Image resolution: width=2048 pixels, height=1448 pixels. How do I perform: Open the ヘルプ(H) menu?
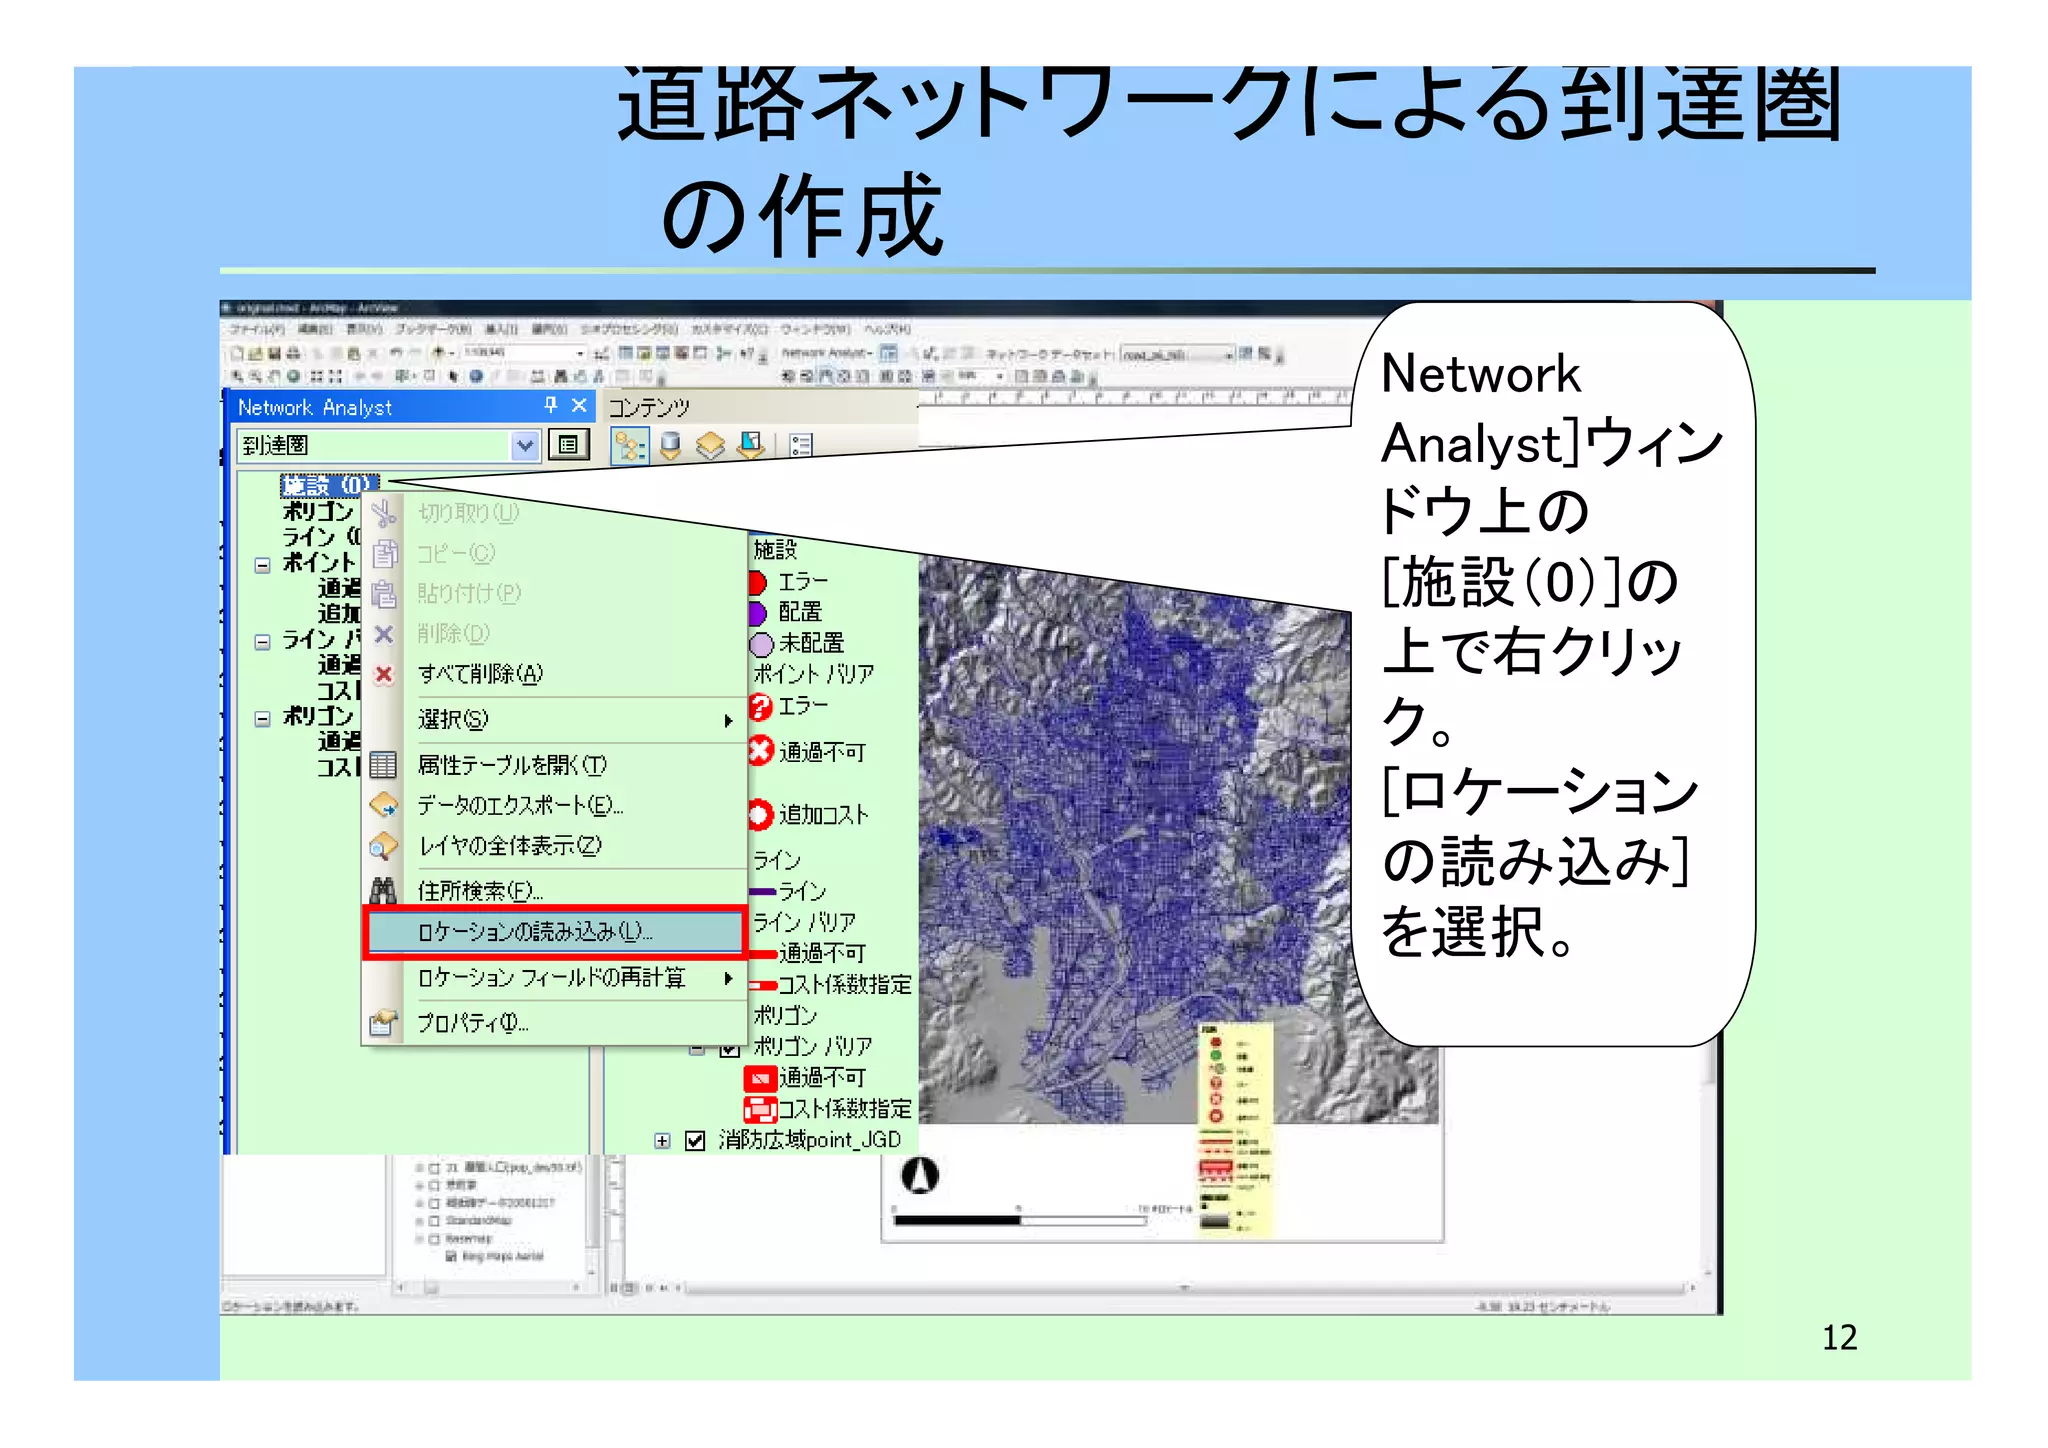pos(888,329)
